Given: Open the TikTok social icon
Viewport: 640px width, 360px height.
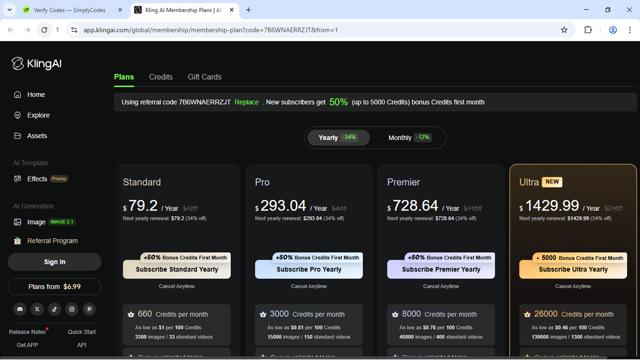Looking at the screenshot, I should click(54, 309).
